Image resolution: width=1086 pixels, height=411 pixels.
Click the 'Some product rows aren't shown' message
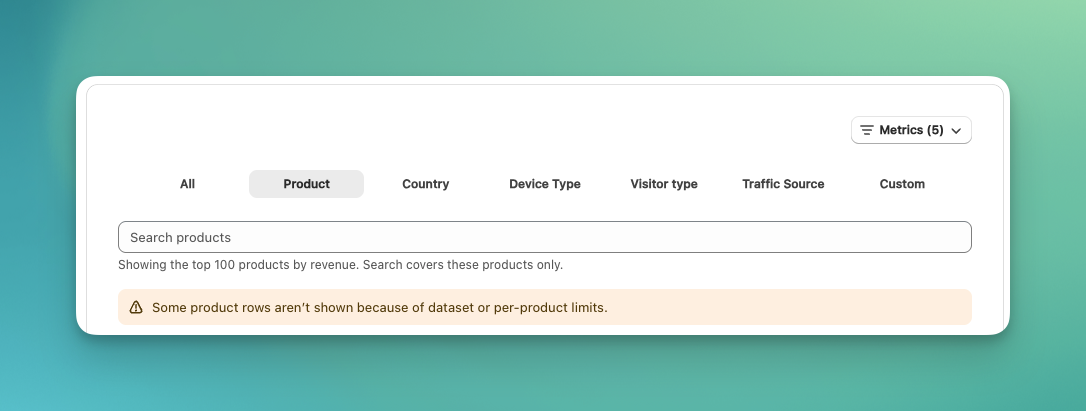coord(380,307)
